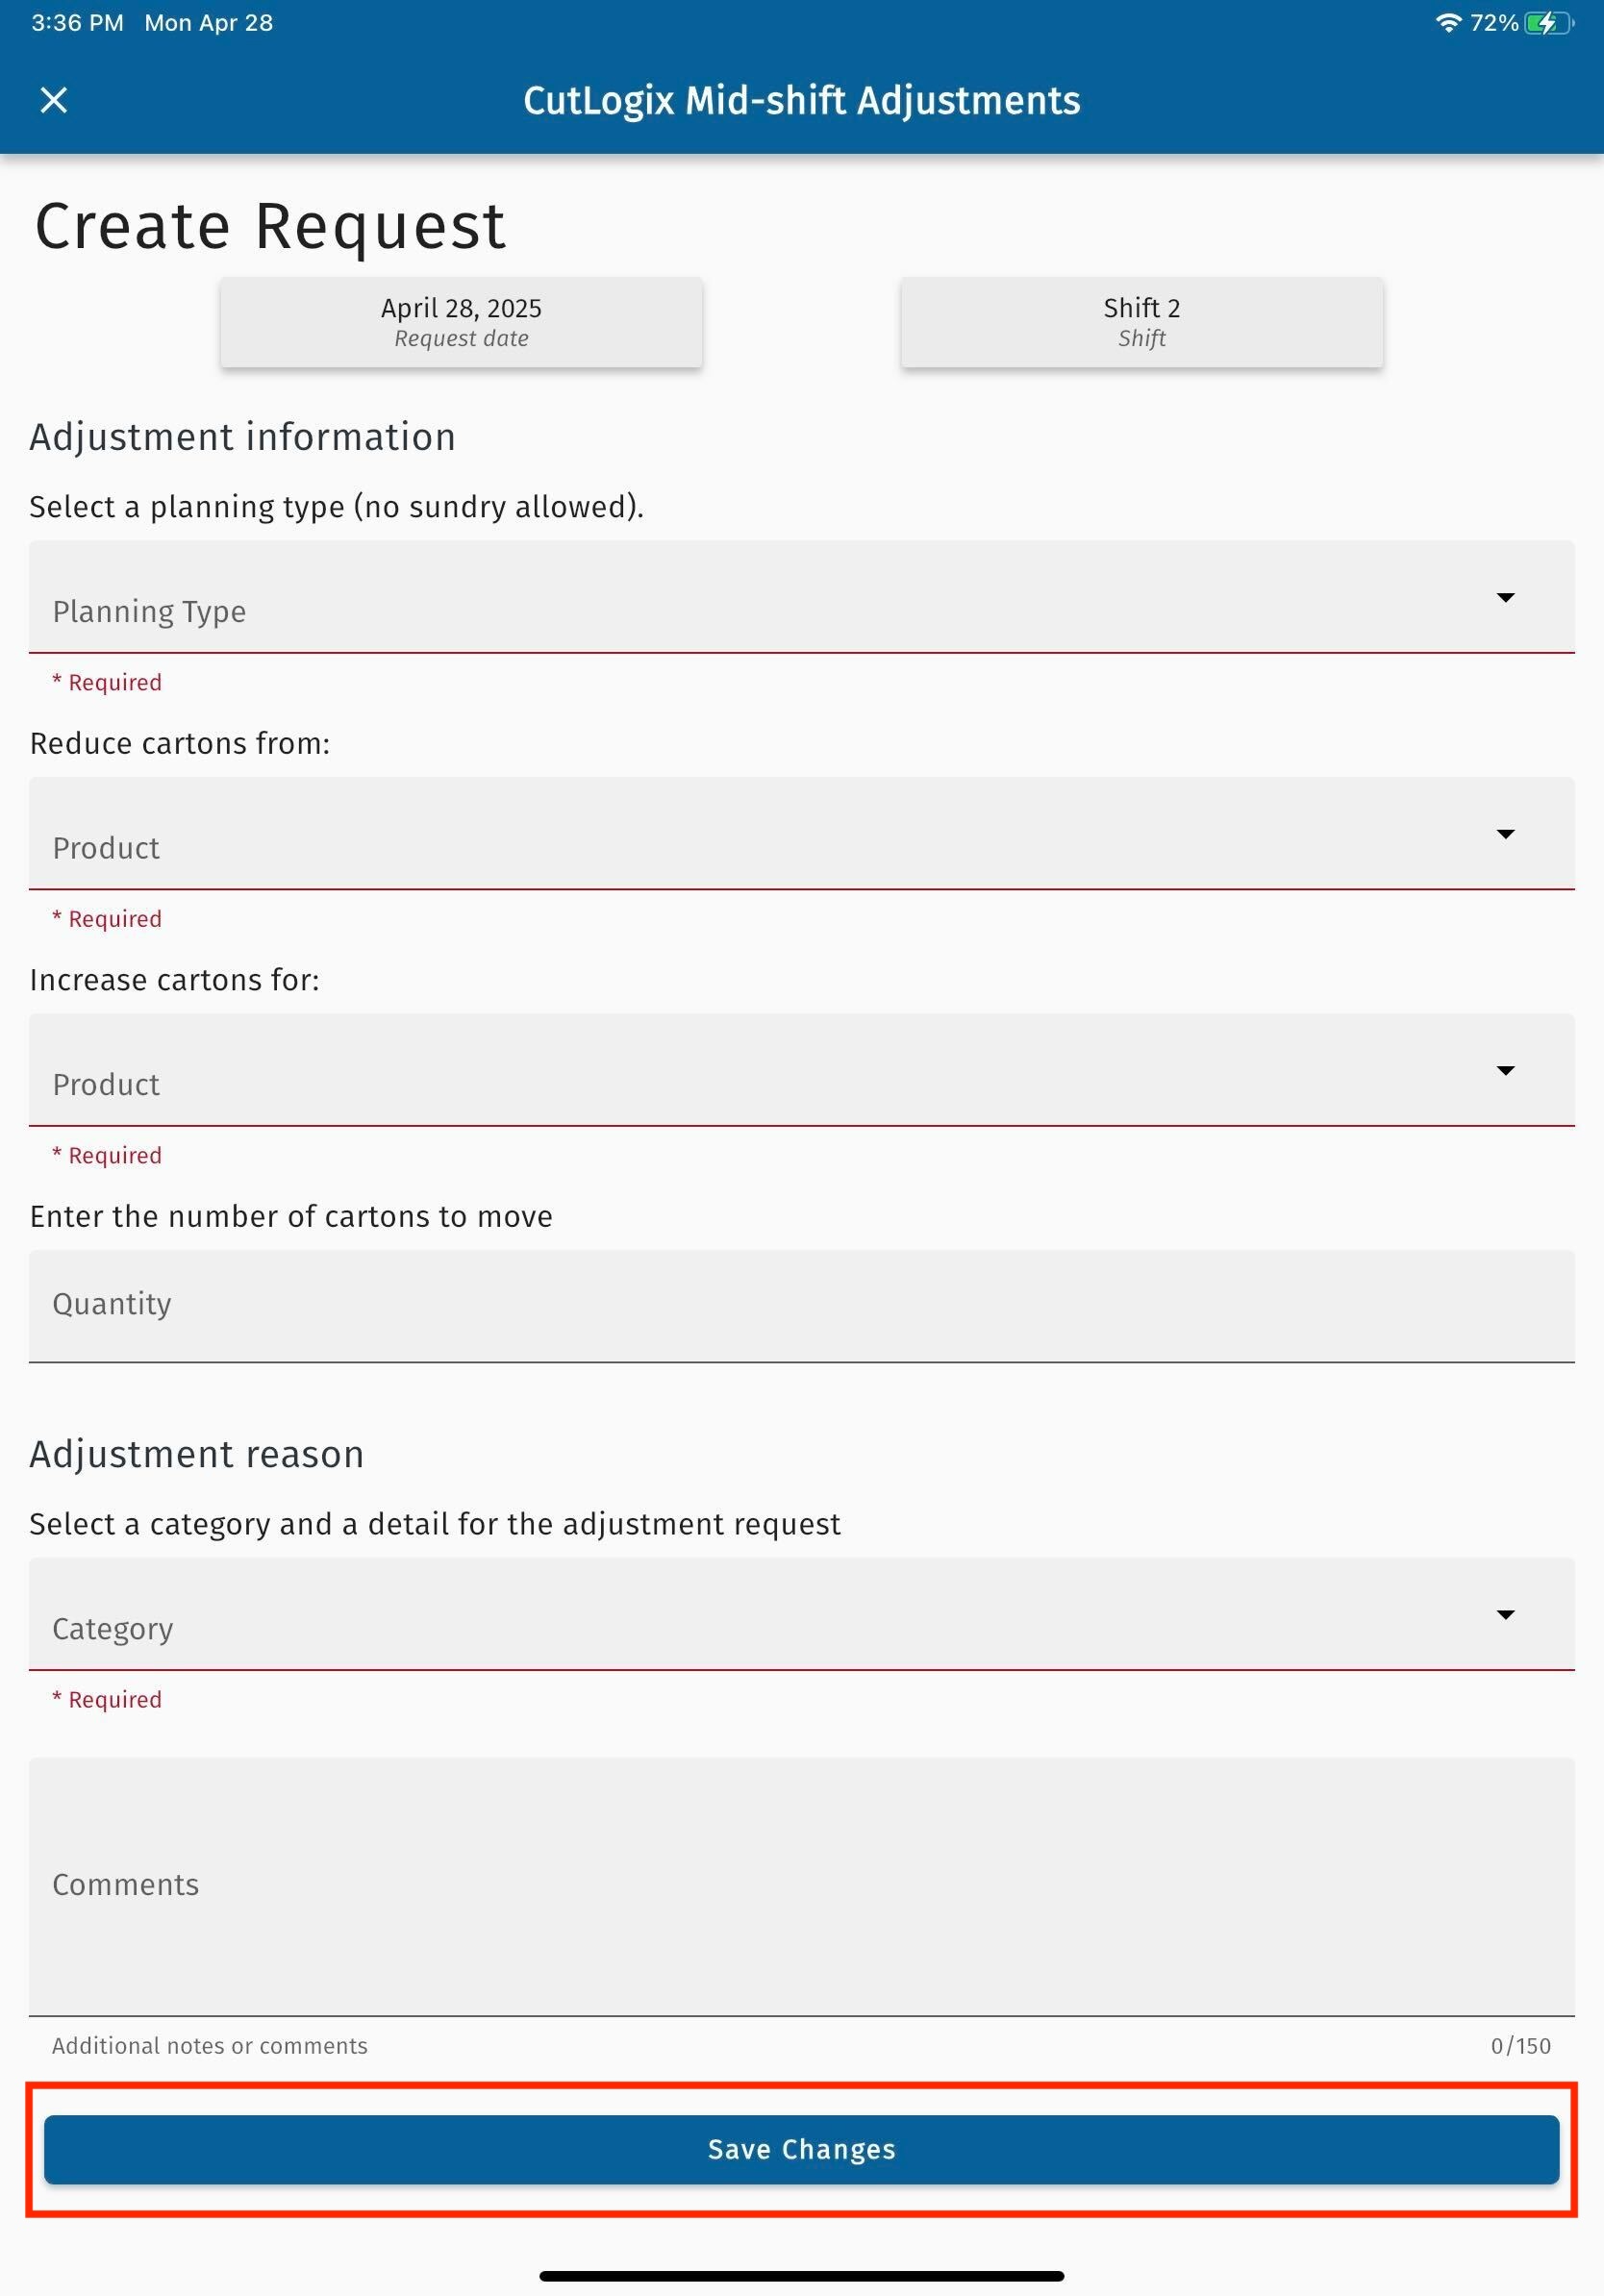Click the CutLogix Mid-shift Adjustments title
Viewport: 1604px width, 2296px height.
[801, 101]
